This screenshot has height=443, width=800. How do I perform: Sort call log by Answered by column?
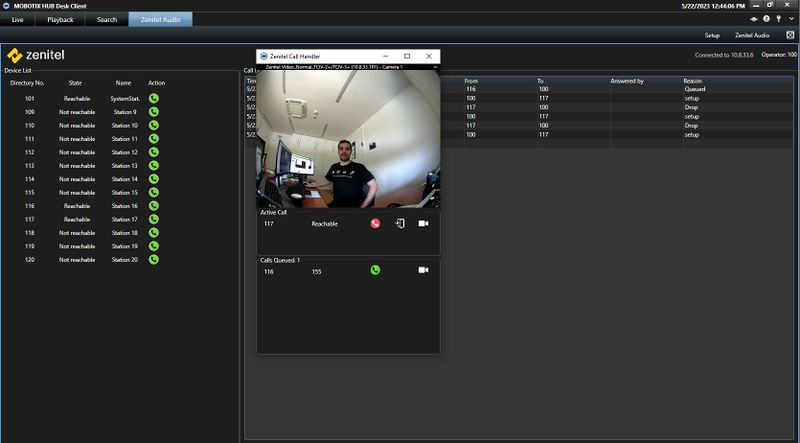[627, 81]
